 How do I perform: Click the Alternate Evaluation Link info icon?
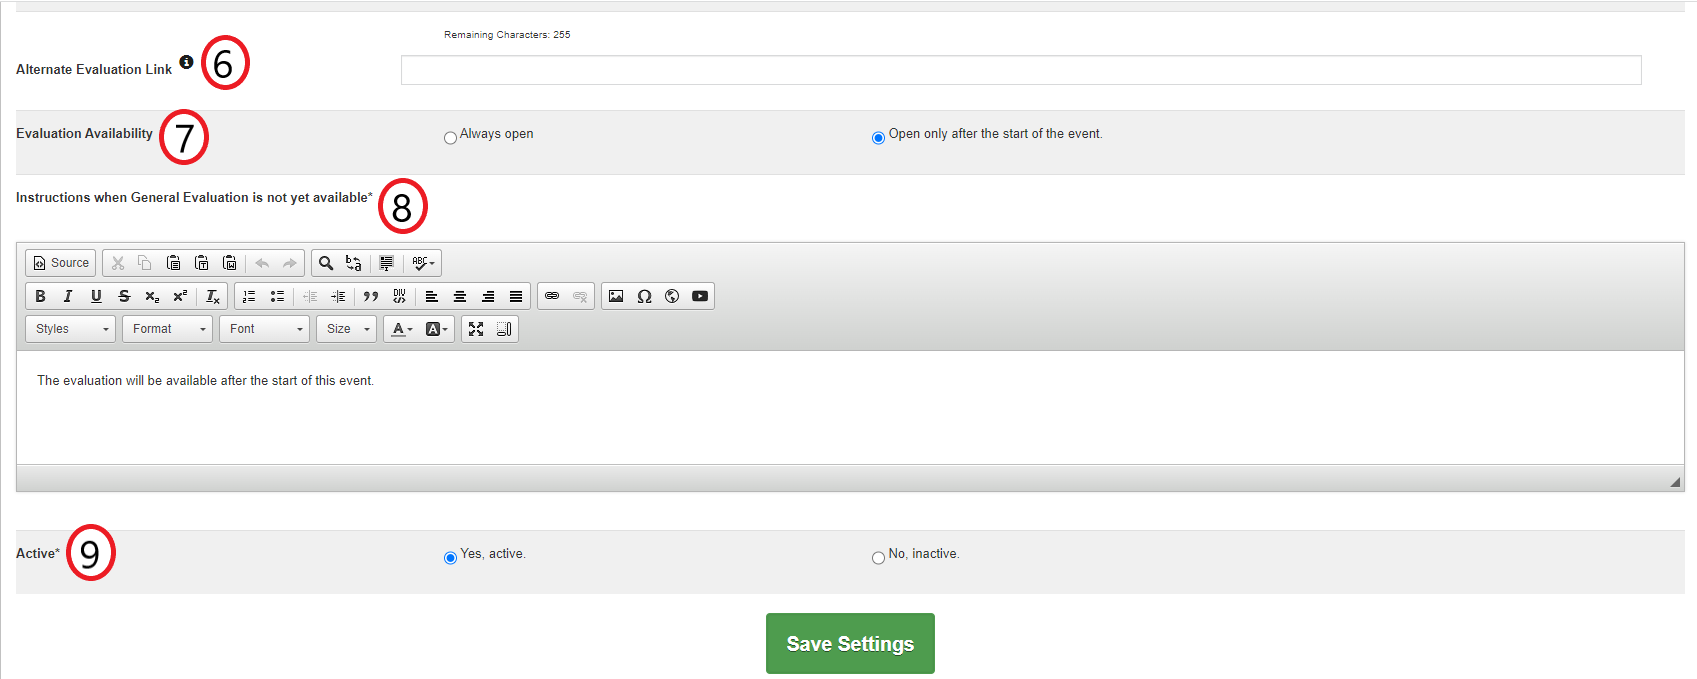pyautogui.click(x=186, y=62)
